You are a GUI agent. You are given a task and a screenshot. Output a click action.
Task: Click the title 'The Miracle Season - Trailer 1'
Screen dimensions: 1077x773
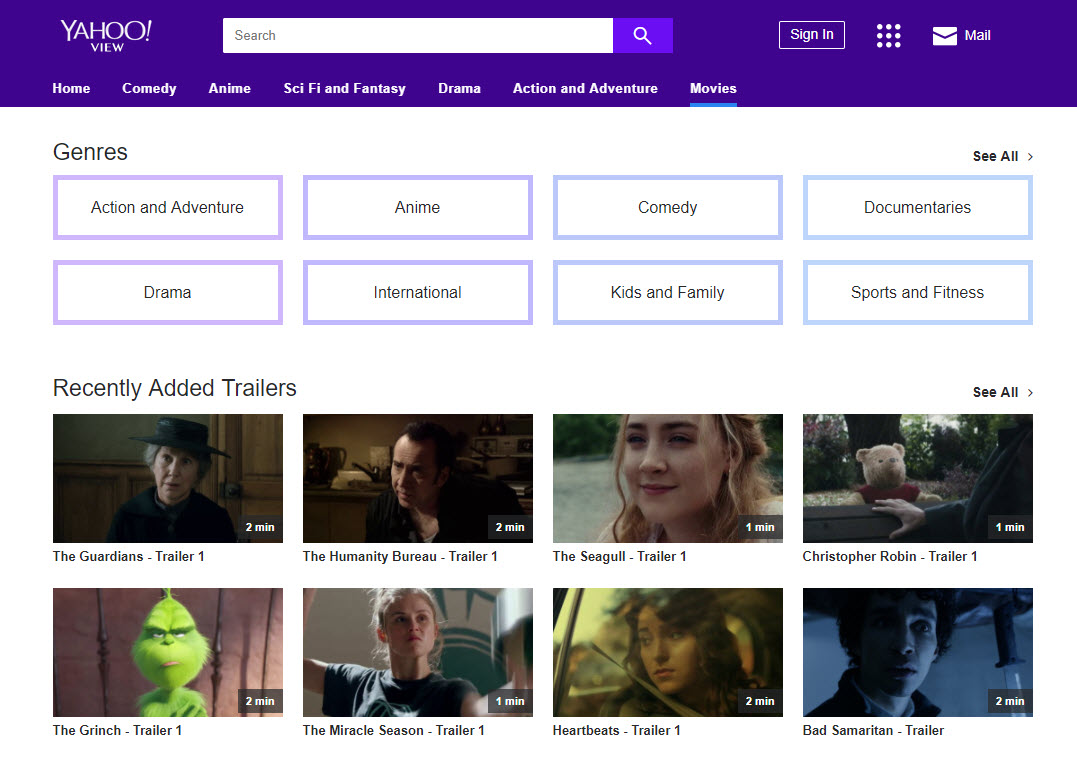point(394,730)
